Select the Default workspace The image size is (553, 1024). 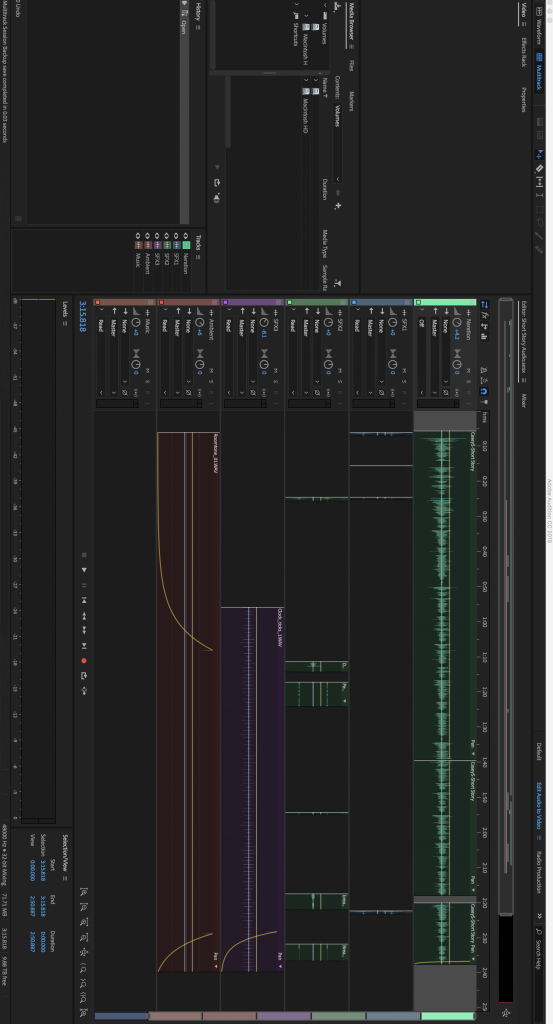[x=539, y=751]
